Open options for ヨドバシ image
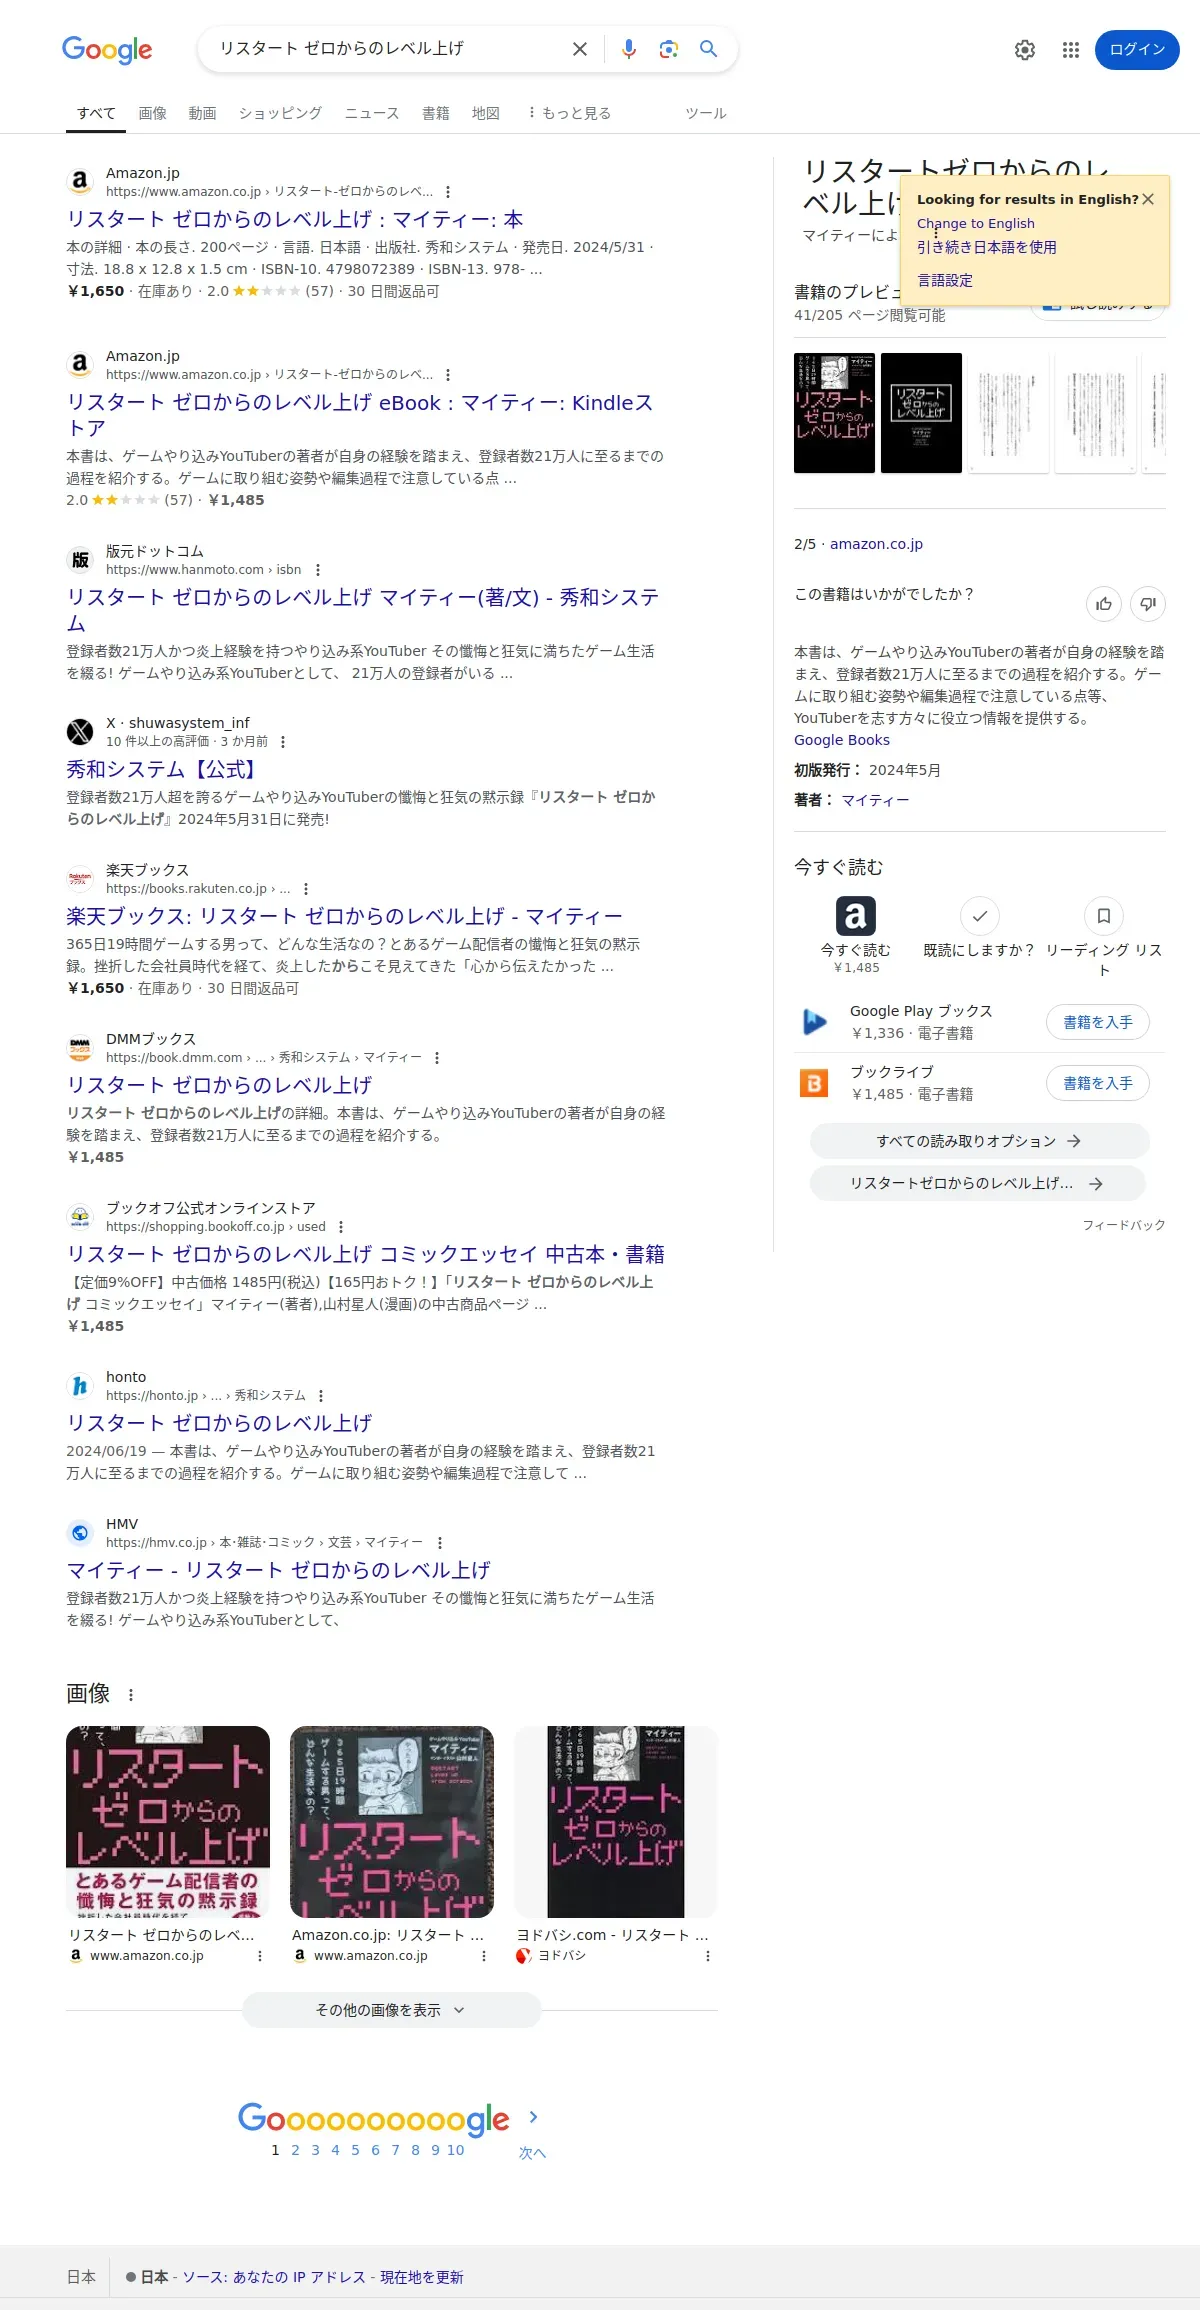 tap(708, 1956)
